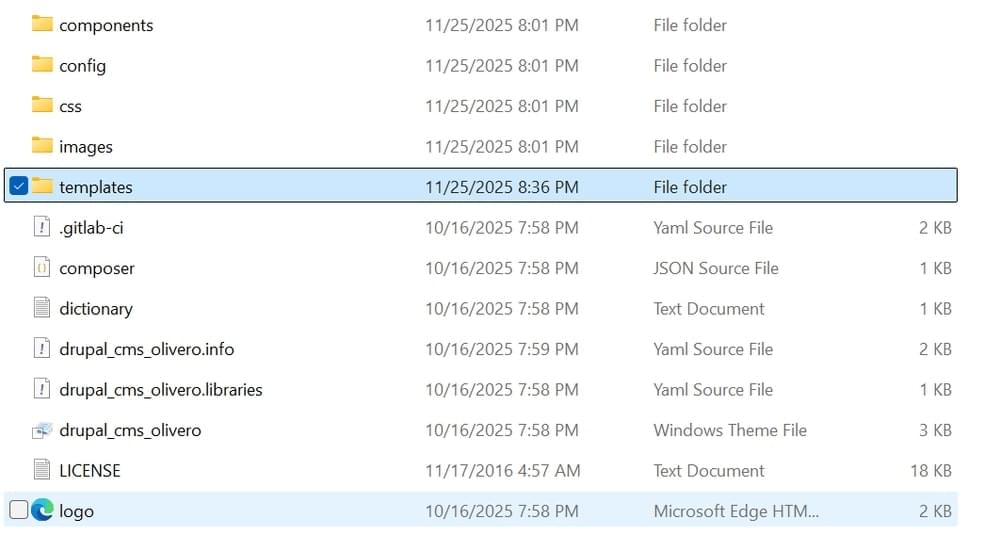This screenshot has height=551, width=1000.
Task: Click the components folder icon
Action: (x=42, y=25)
